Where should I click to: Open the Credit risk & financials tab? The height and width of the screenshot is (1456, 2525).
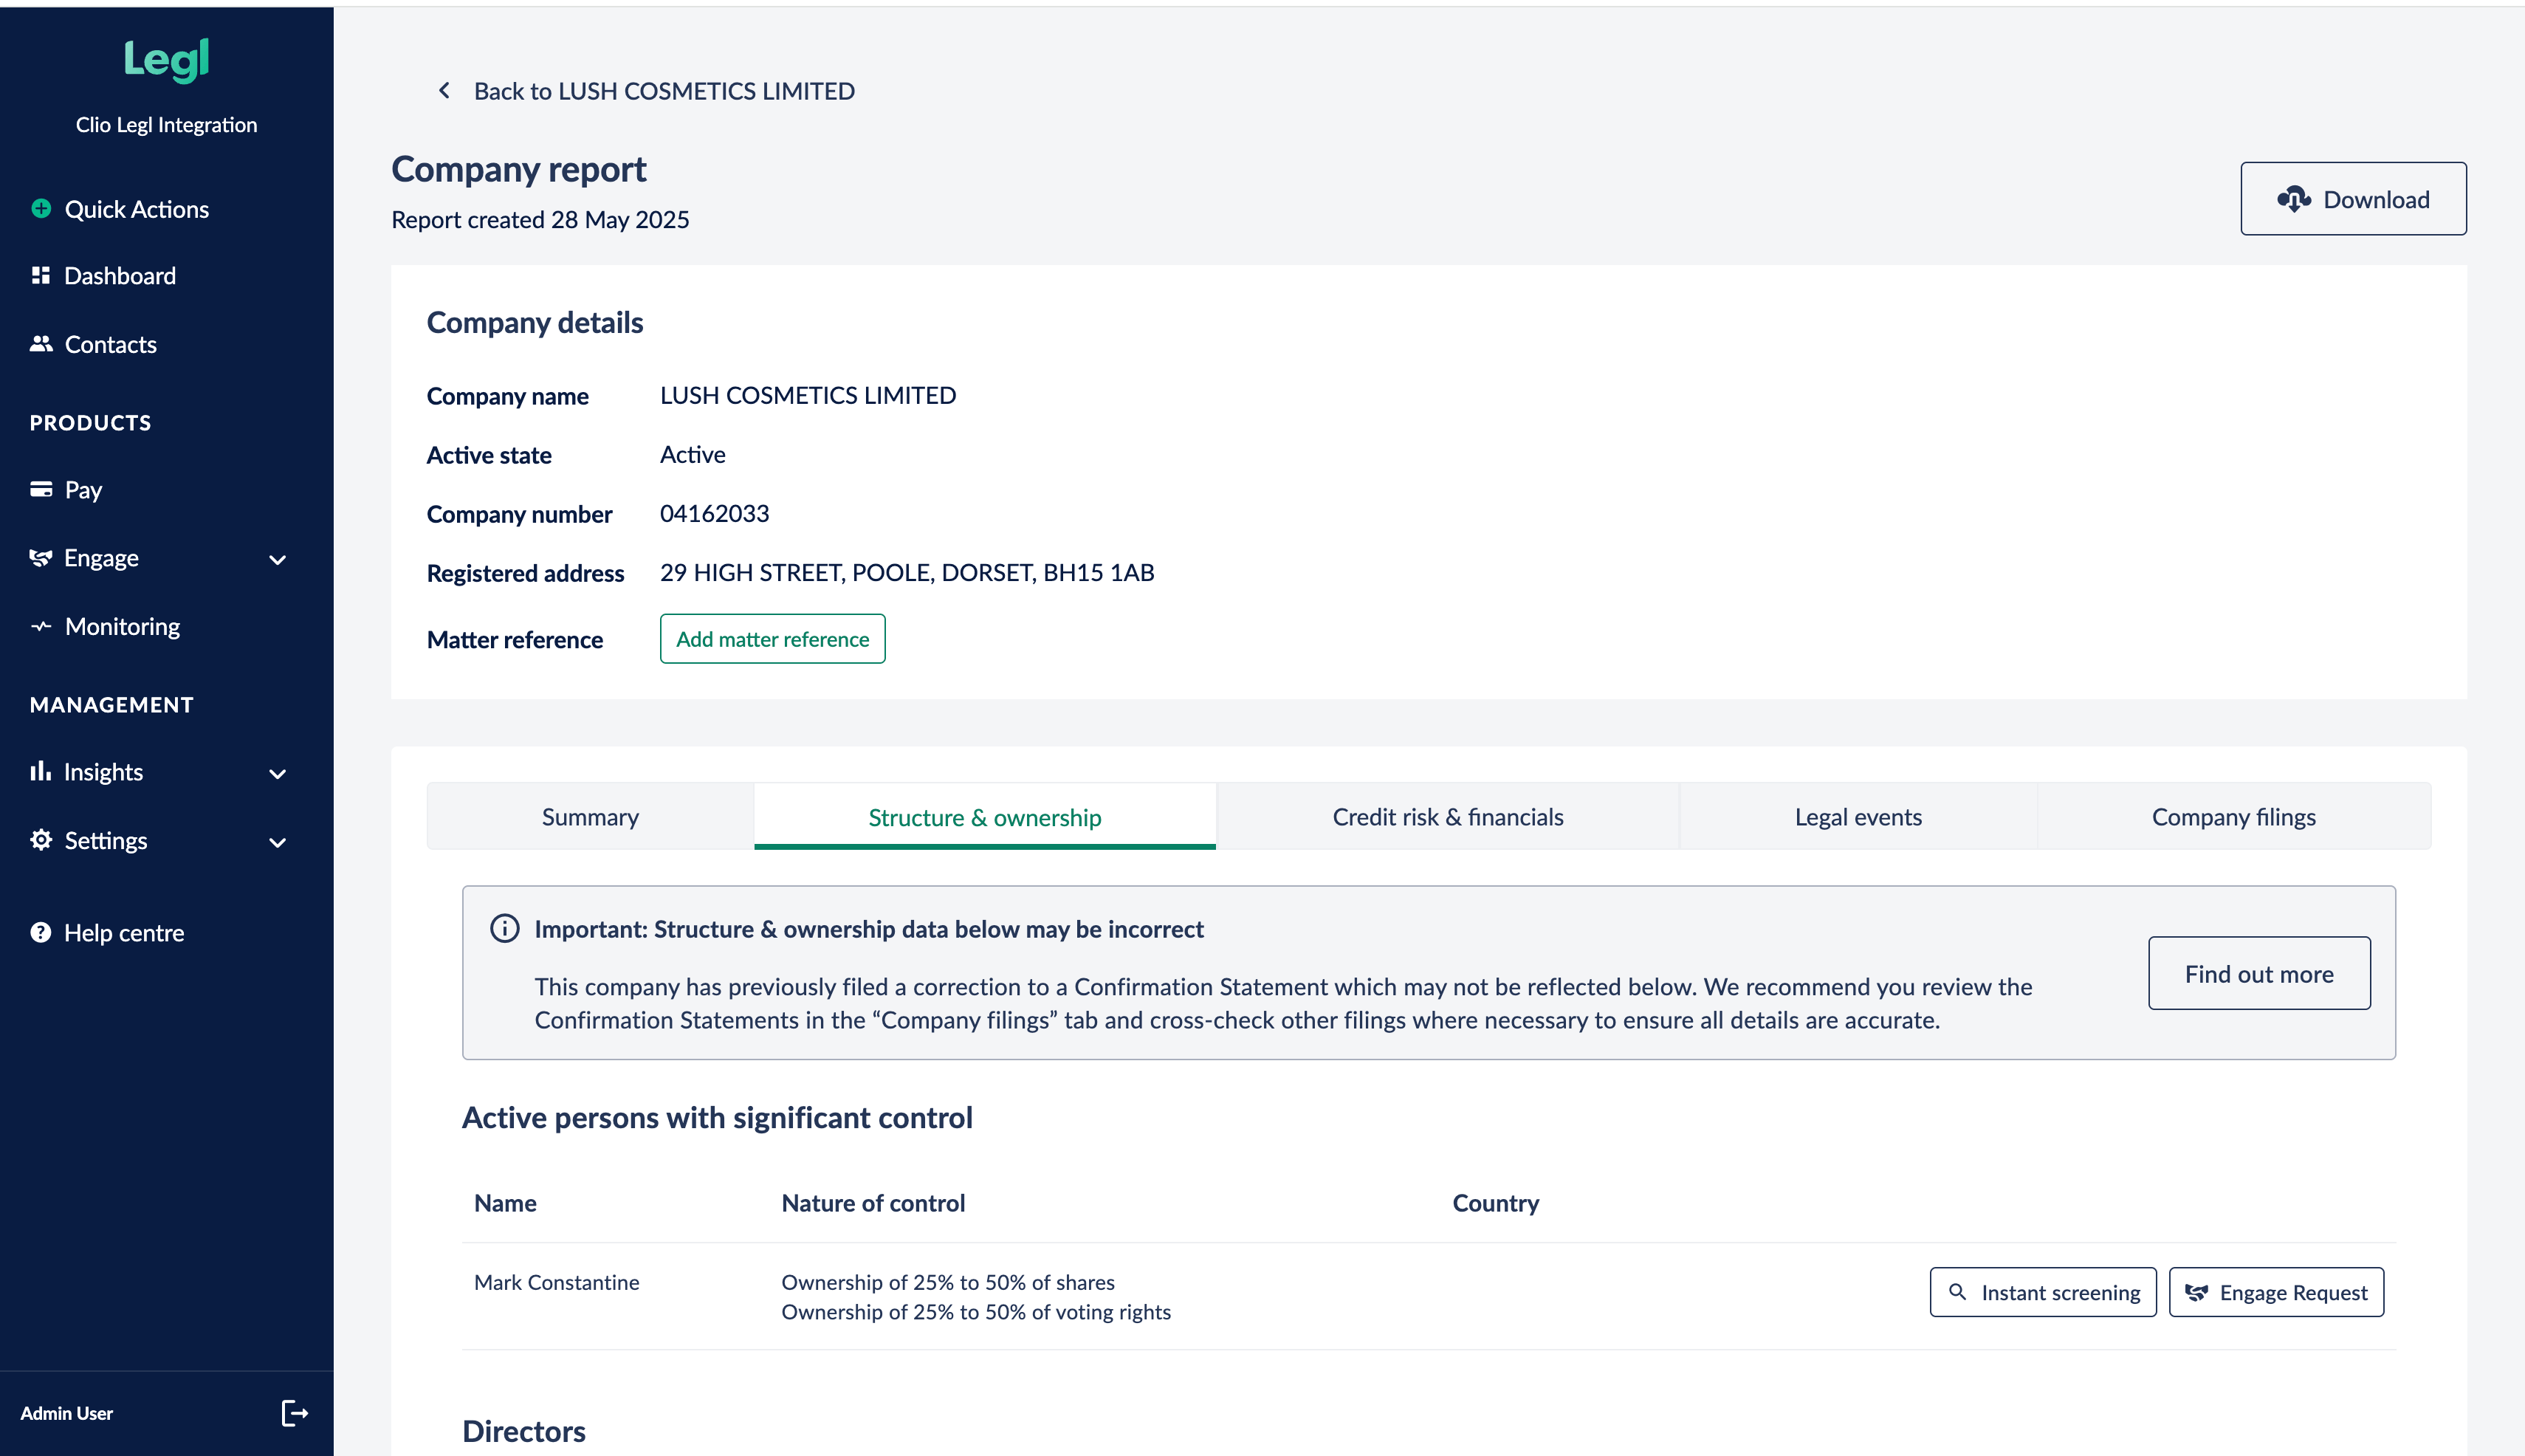click(1447, 816)
